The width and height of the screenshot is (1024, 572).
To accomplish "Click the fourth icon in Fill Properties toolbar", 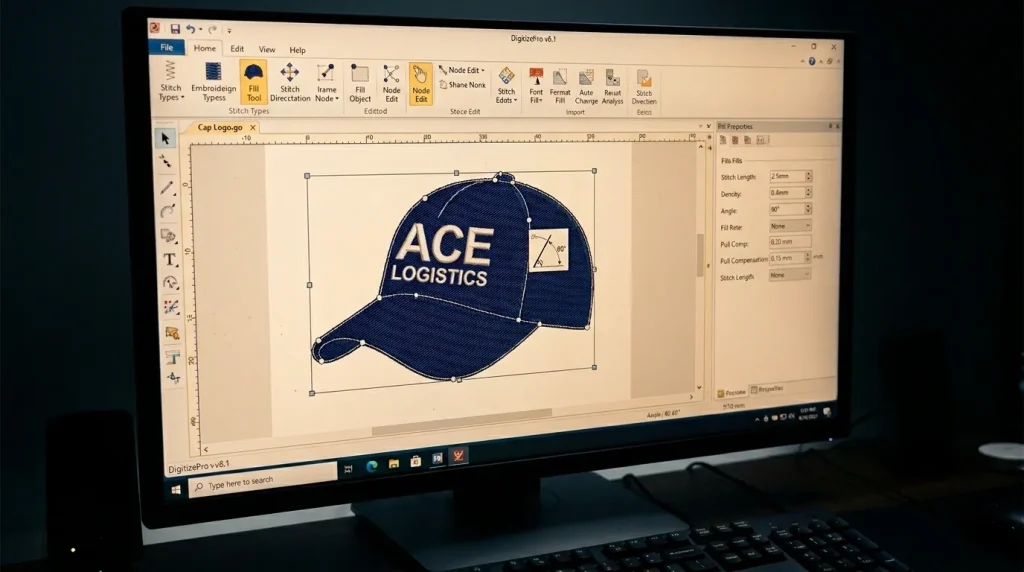I will point(761,140).
